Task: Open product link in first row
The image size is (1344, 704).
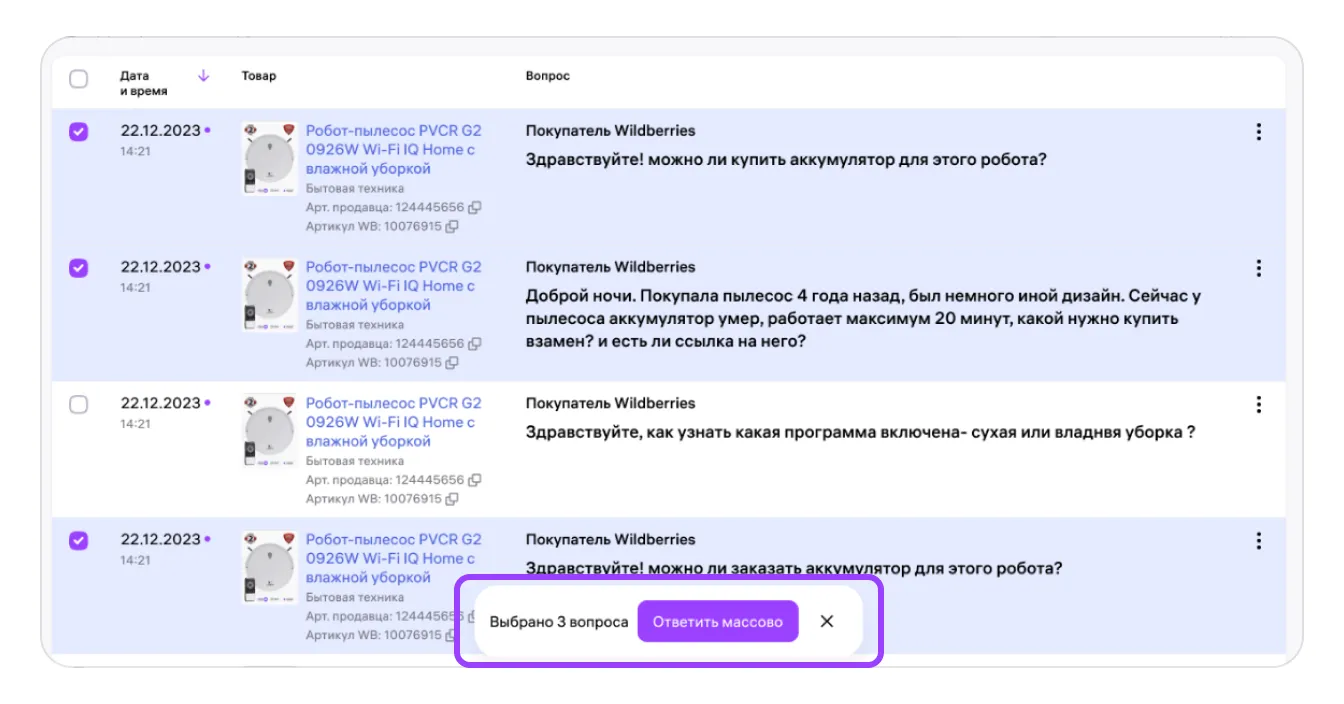Action: click(x=392, y=150)
